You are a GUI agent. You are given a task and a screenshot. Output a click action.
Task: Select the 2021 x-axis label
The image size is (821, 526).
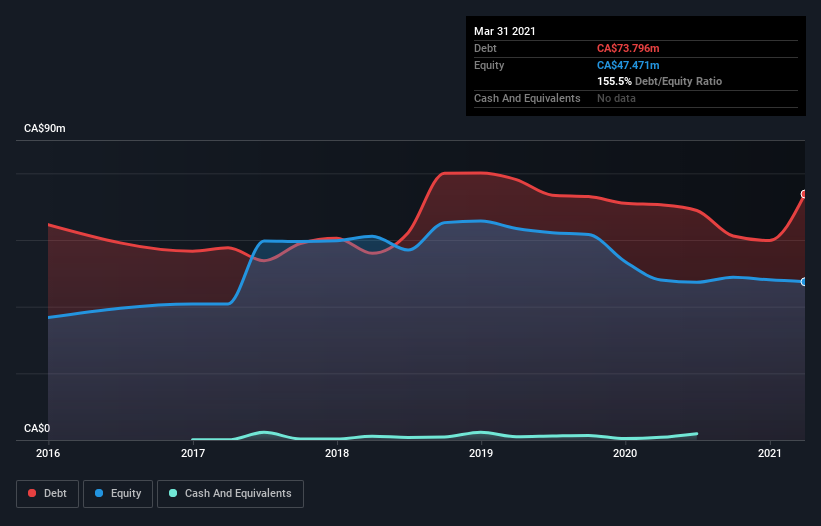tap(770, 453)
